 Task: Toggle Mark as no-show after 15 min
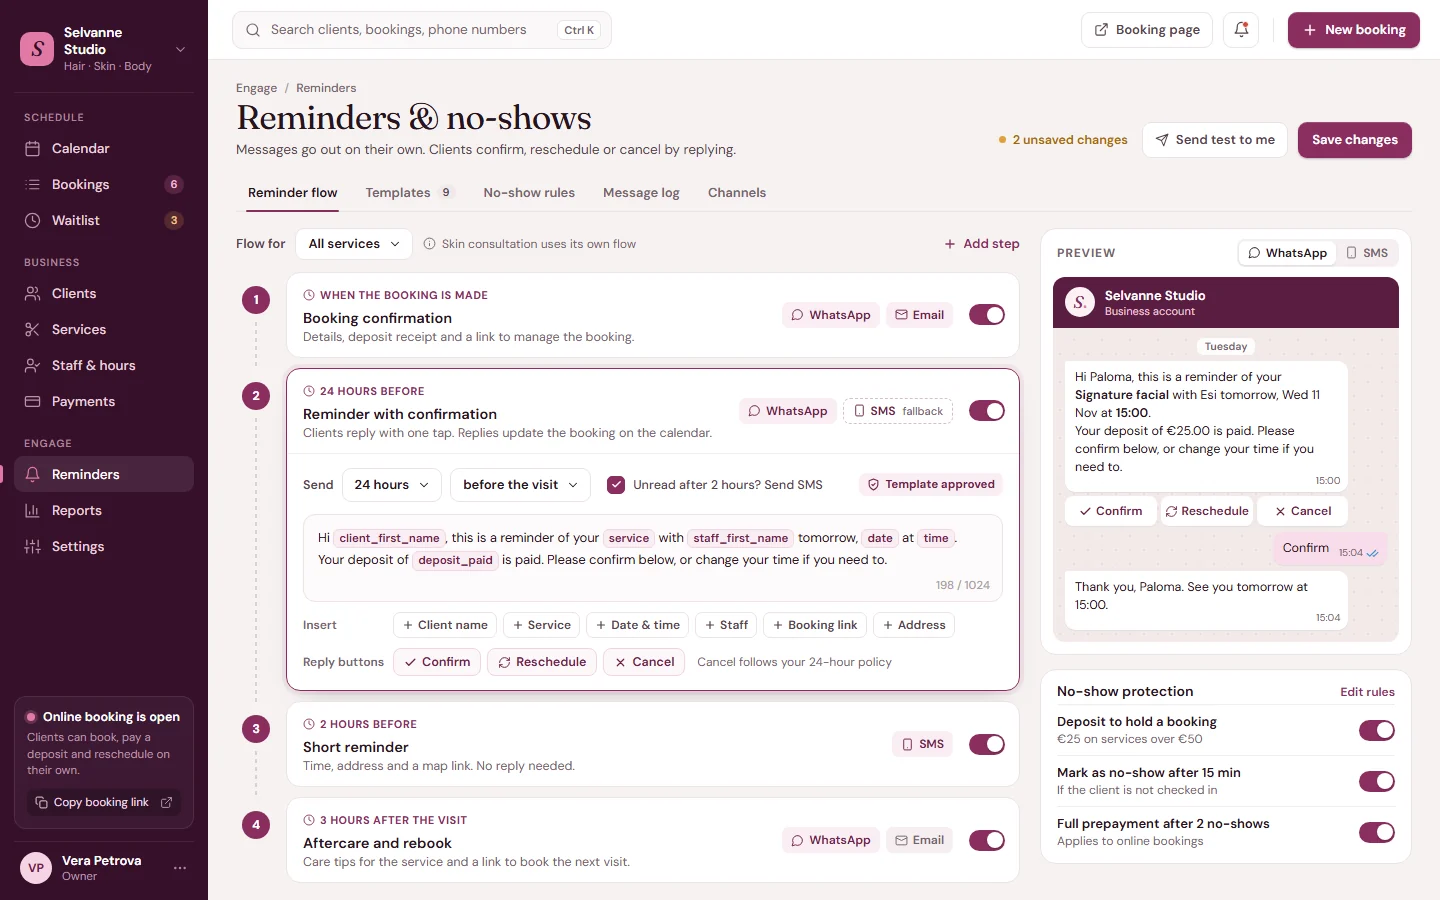point(1377,781)
